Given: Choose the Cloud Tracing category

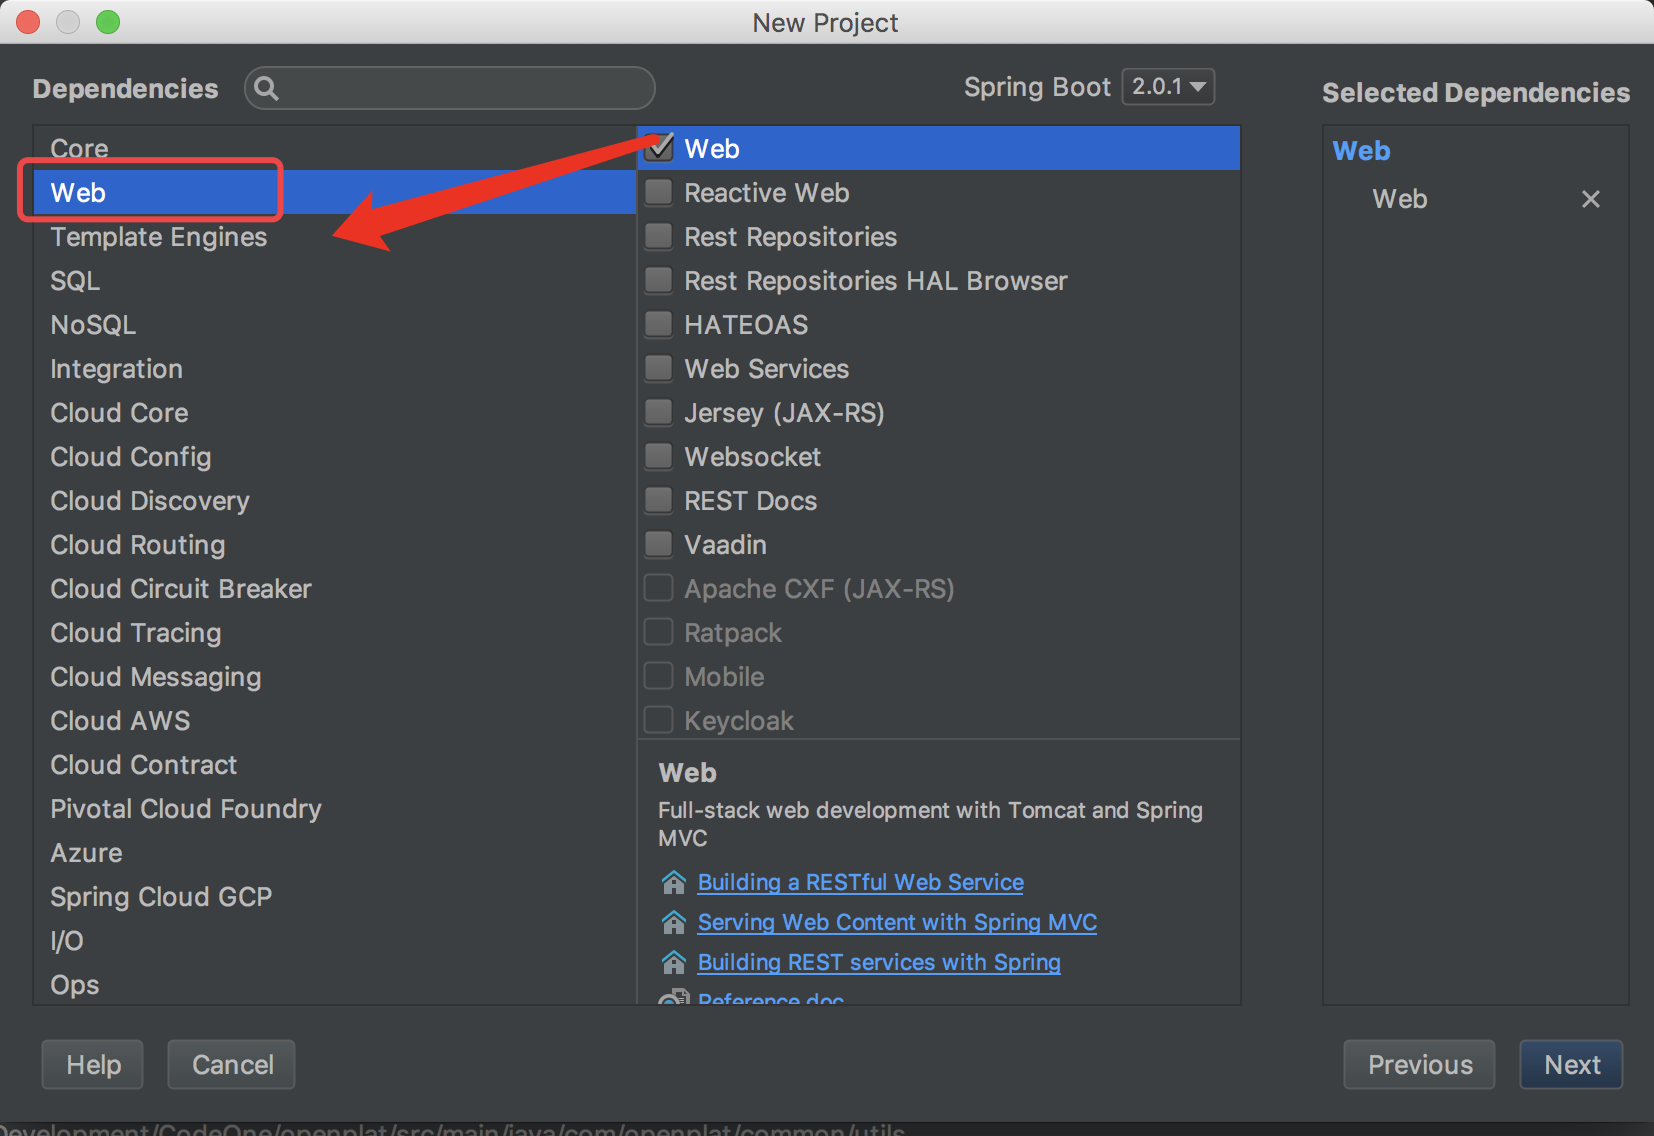Looking at the screenshot, I should [x=335, y=632].
